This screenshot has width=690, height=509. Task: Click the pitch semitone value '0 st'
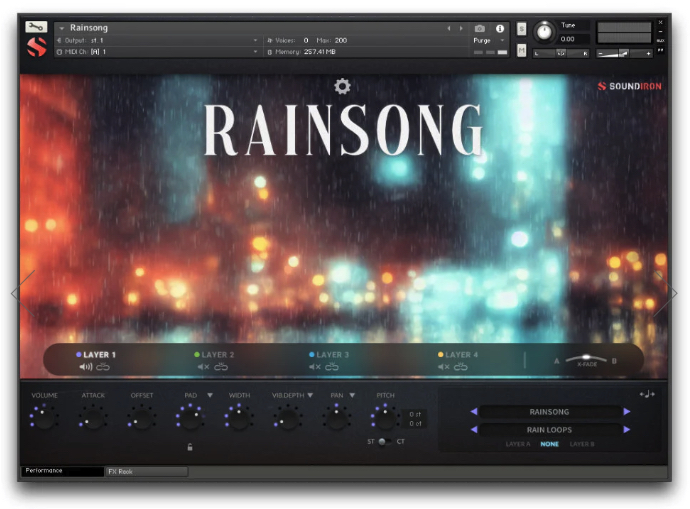click(x=415, y=414)
